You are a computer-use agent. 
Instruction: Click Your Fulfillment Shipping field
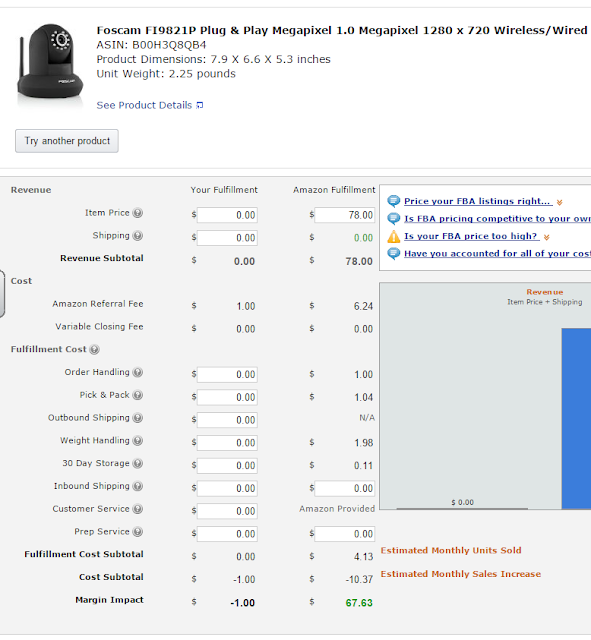(227, 238)
